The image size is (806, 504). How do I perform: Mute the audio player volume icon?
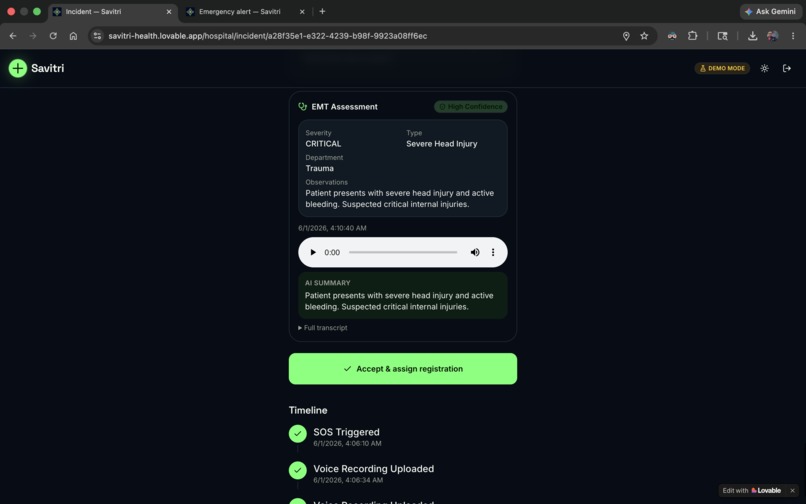(474, 252)
